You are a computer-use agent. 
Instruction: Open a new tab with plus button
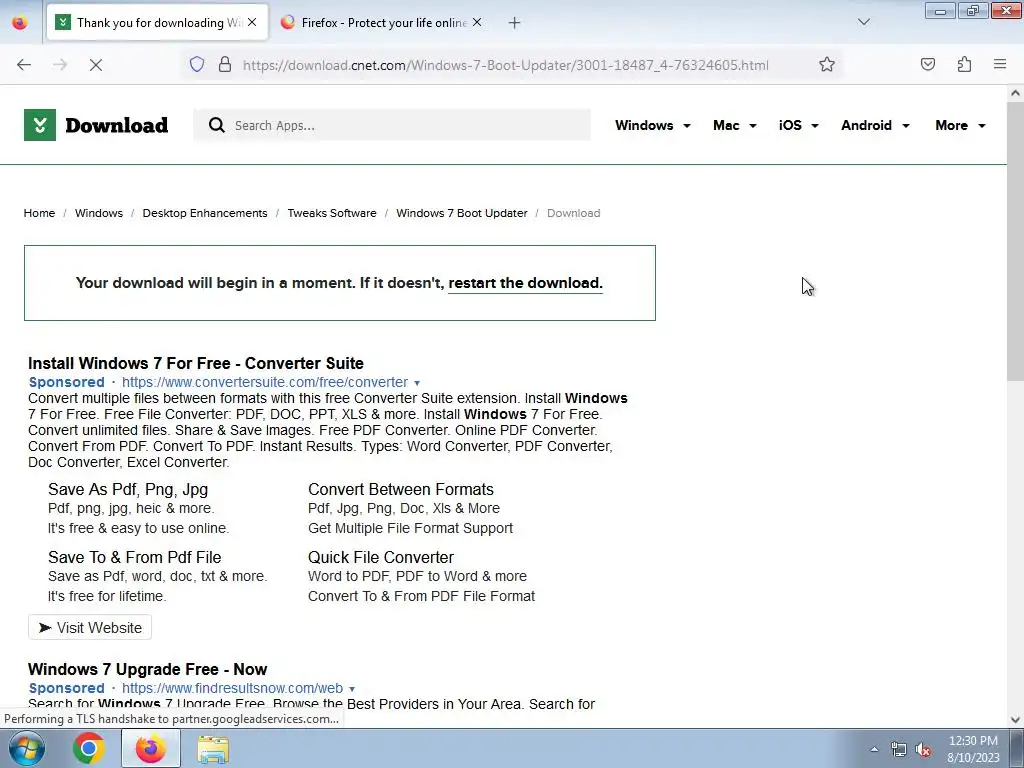[515, 23]
